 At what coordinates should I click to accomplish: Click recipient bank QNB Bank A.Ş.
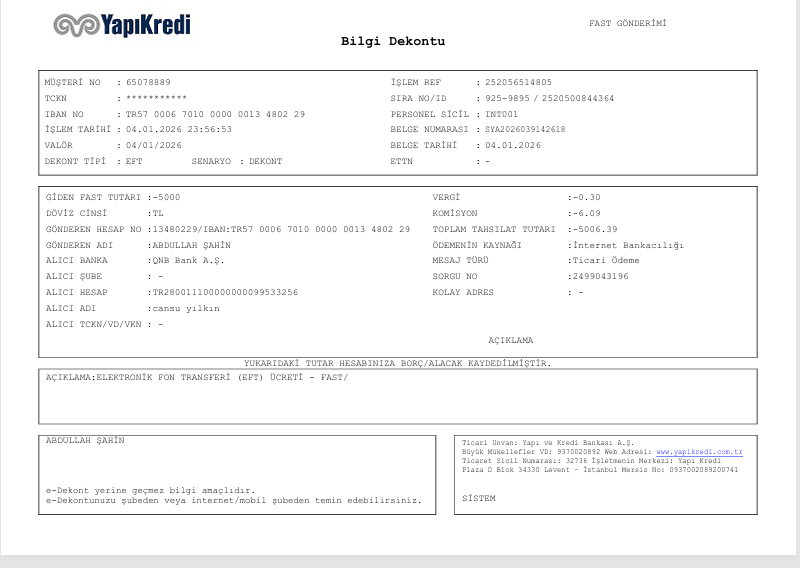coord(189,260)
